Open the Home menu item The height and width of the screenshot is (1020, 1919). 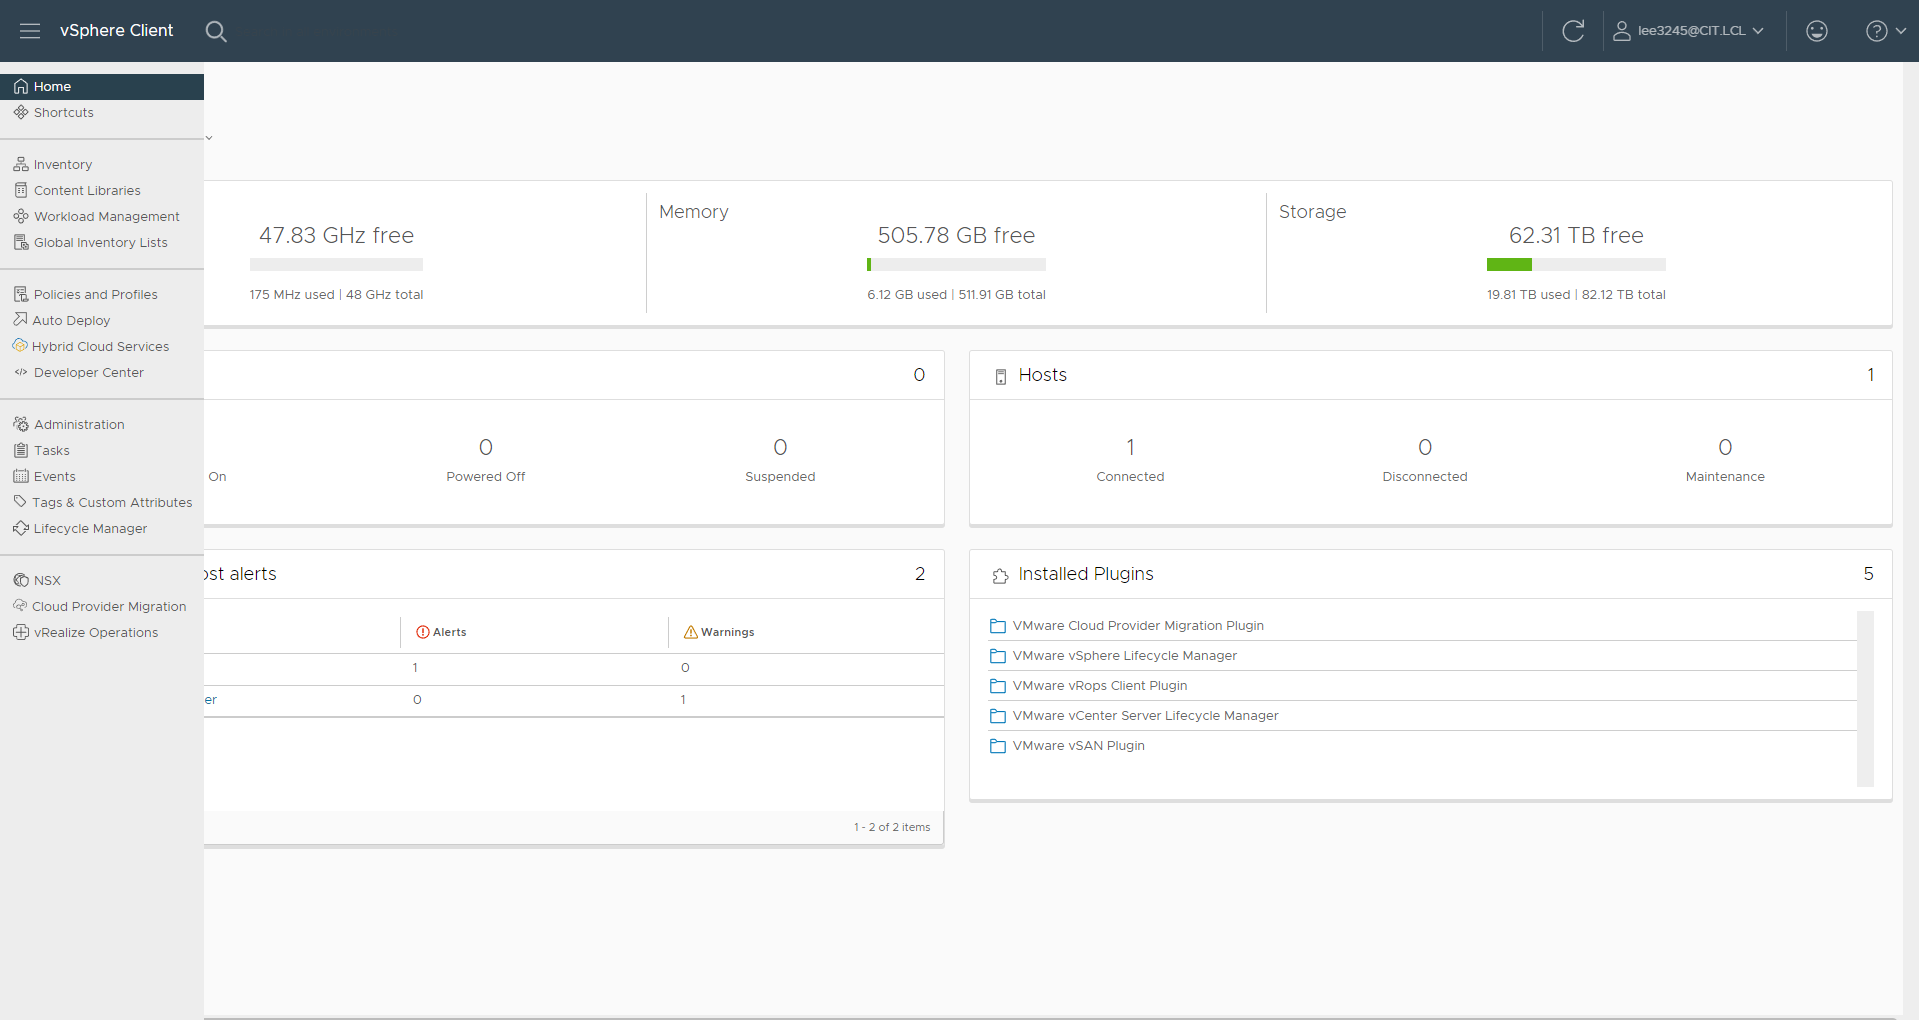point(102,87)
